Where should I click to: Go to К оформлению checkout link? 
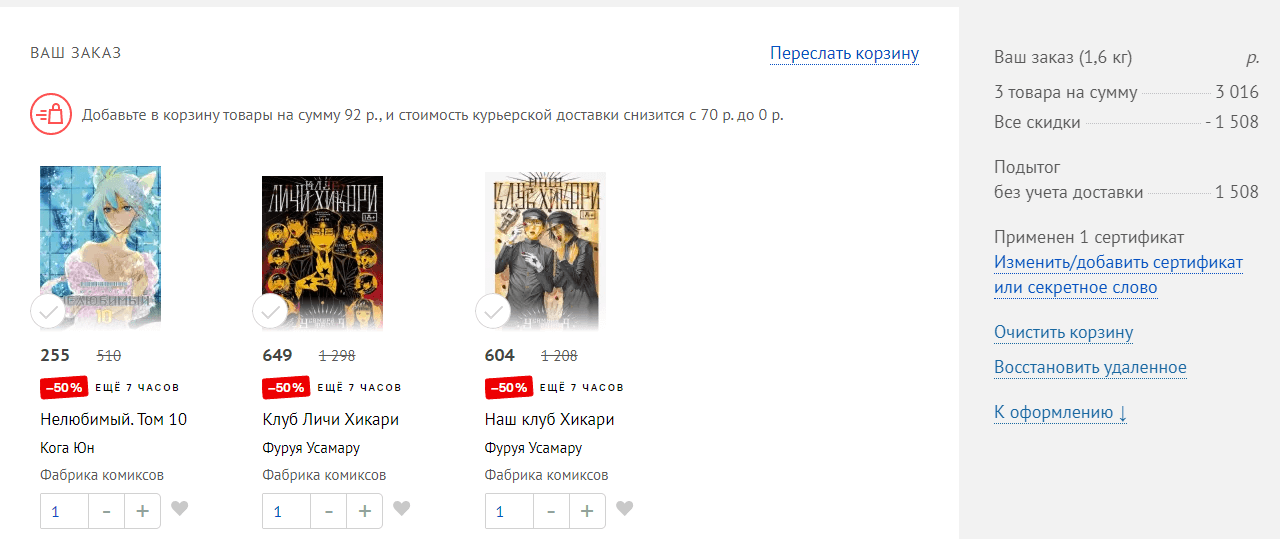click(x=1060, y=413)
